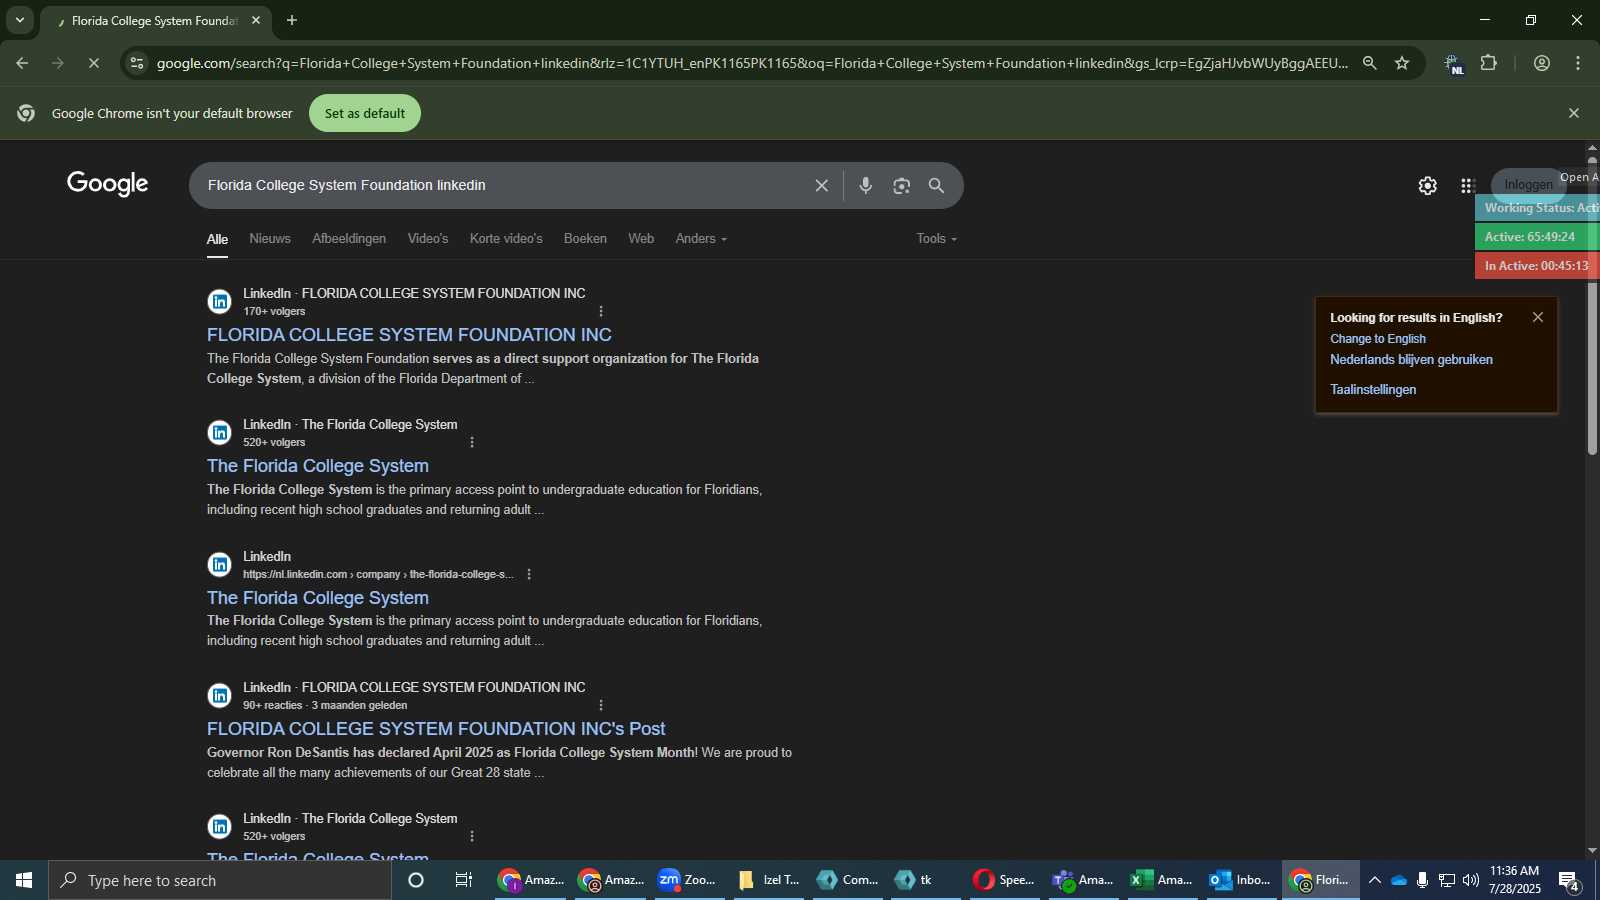The image size is (1600, 900).
Task: Switch to the Web tab
Action: 641,238
